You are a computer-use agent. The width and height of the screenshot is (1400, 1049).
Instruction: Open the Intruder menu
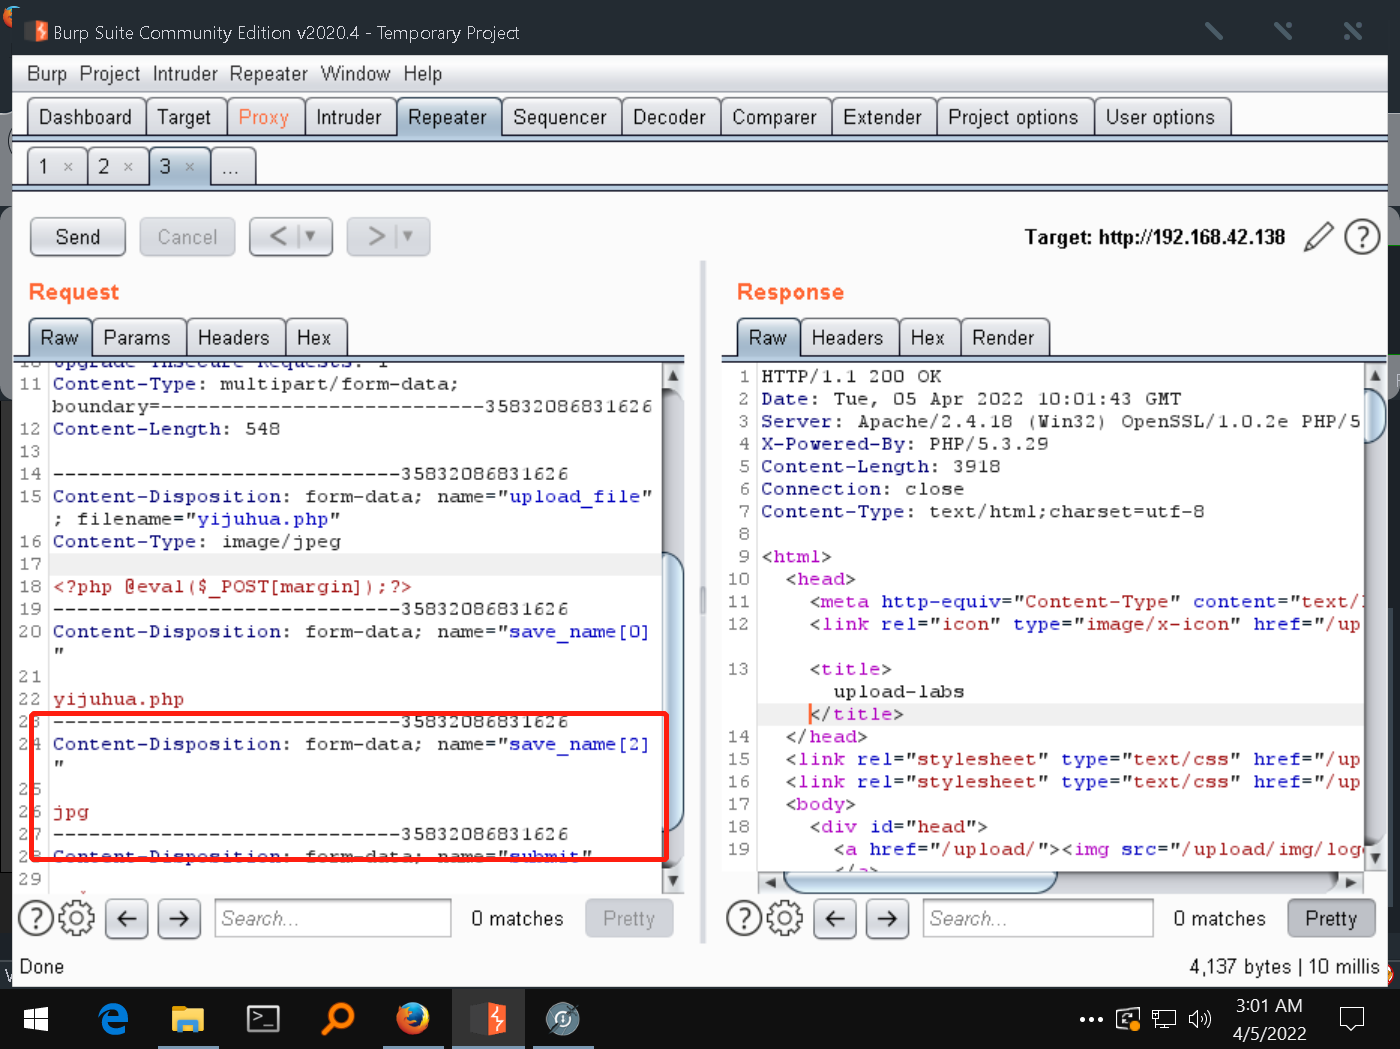185,74
